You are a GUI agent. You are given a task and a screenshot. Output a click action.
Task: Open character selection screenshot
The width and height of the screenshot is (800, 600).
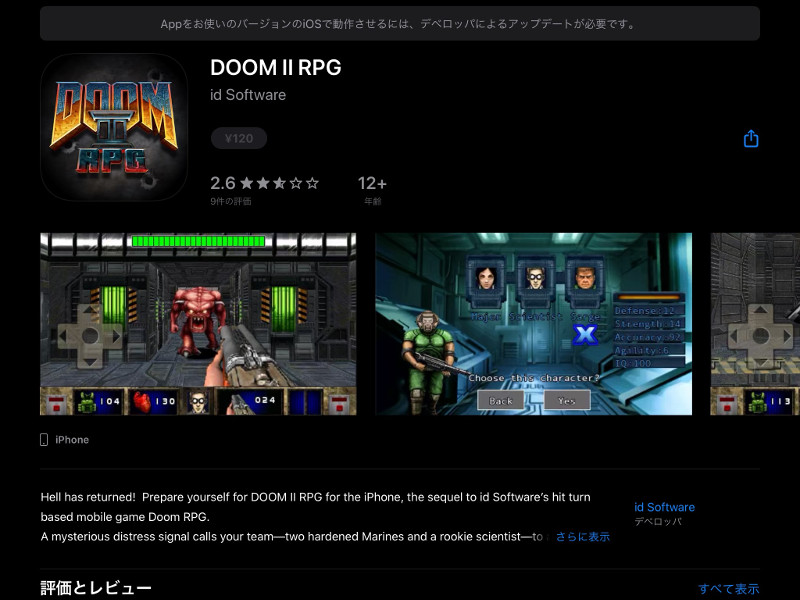pos(534,324)
